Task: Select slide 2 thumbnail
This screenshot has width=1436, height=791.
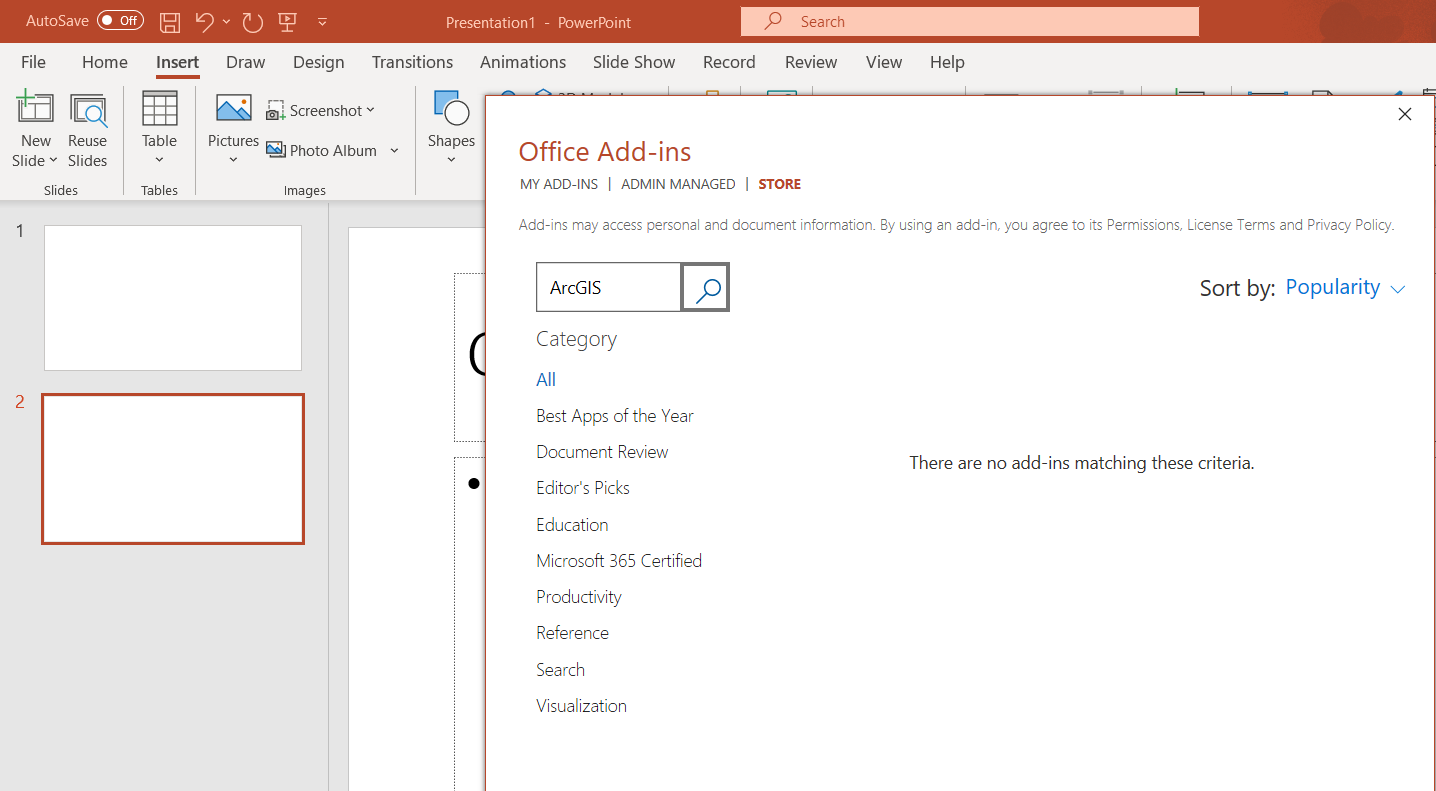Action: point(173,469)
